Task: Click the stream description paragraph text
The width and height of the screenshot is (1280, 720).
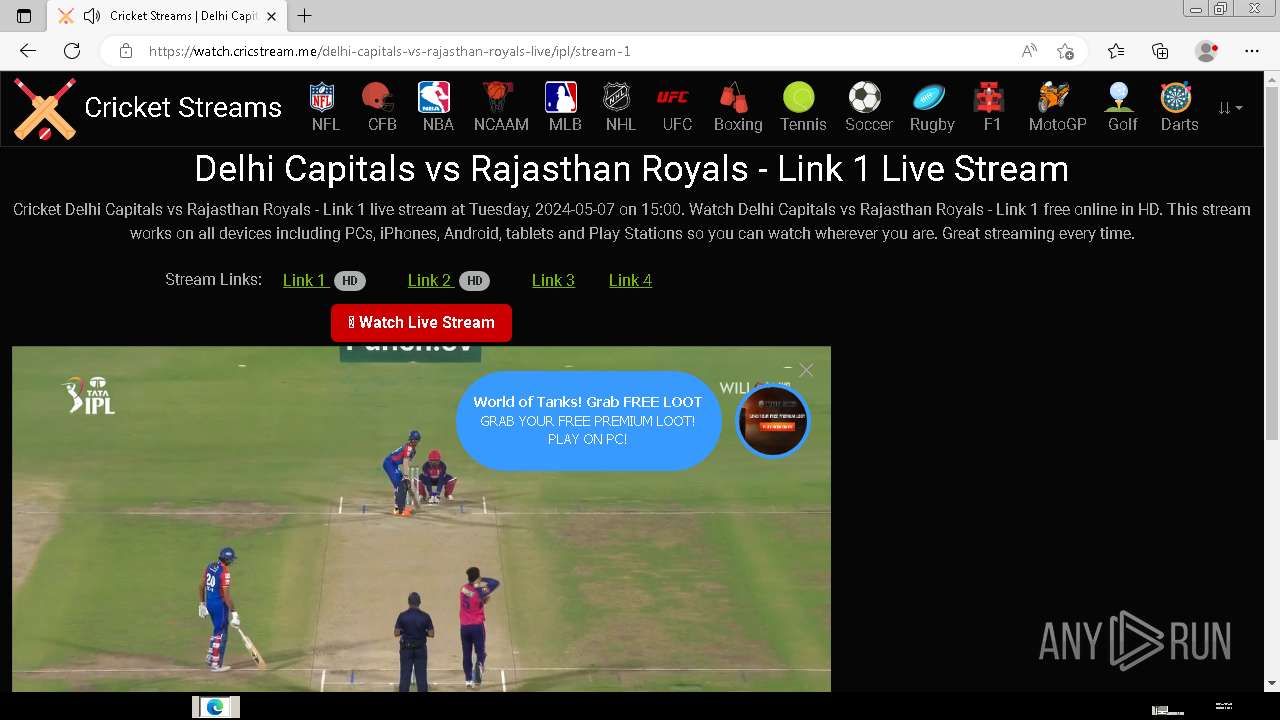Action: [x=632, y=222]
